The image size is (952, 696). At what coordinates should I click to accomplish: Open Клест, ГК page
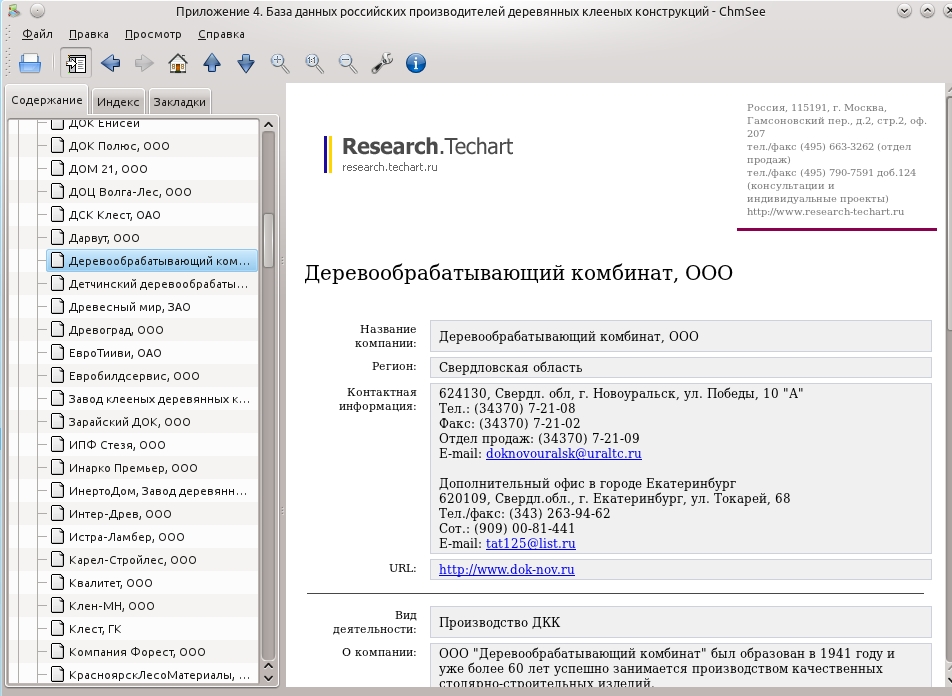pyautogui.click(x=95, y=629)
